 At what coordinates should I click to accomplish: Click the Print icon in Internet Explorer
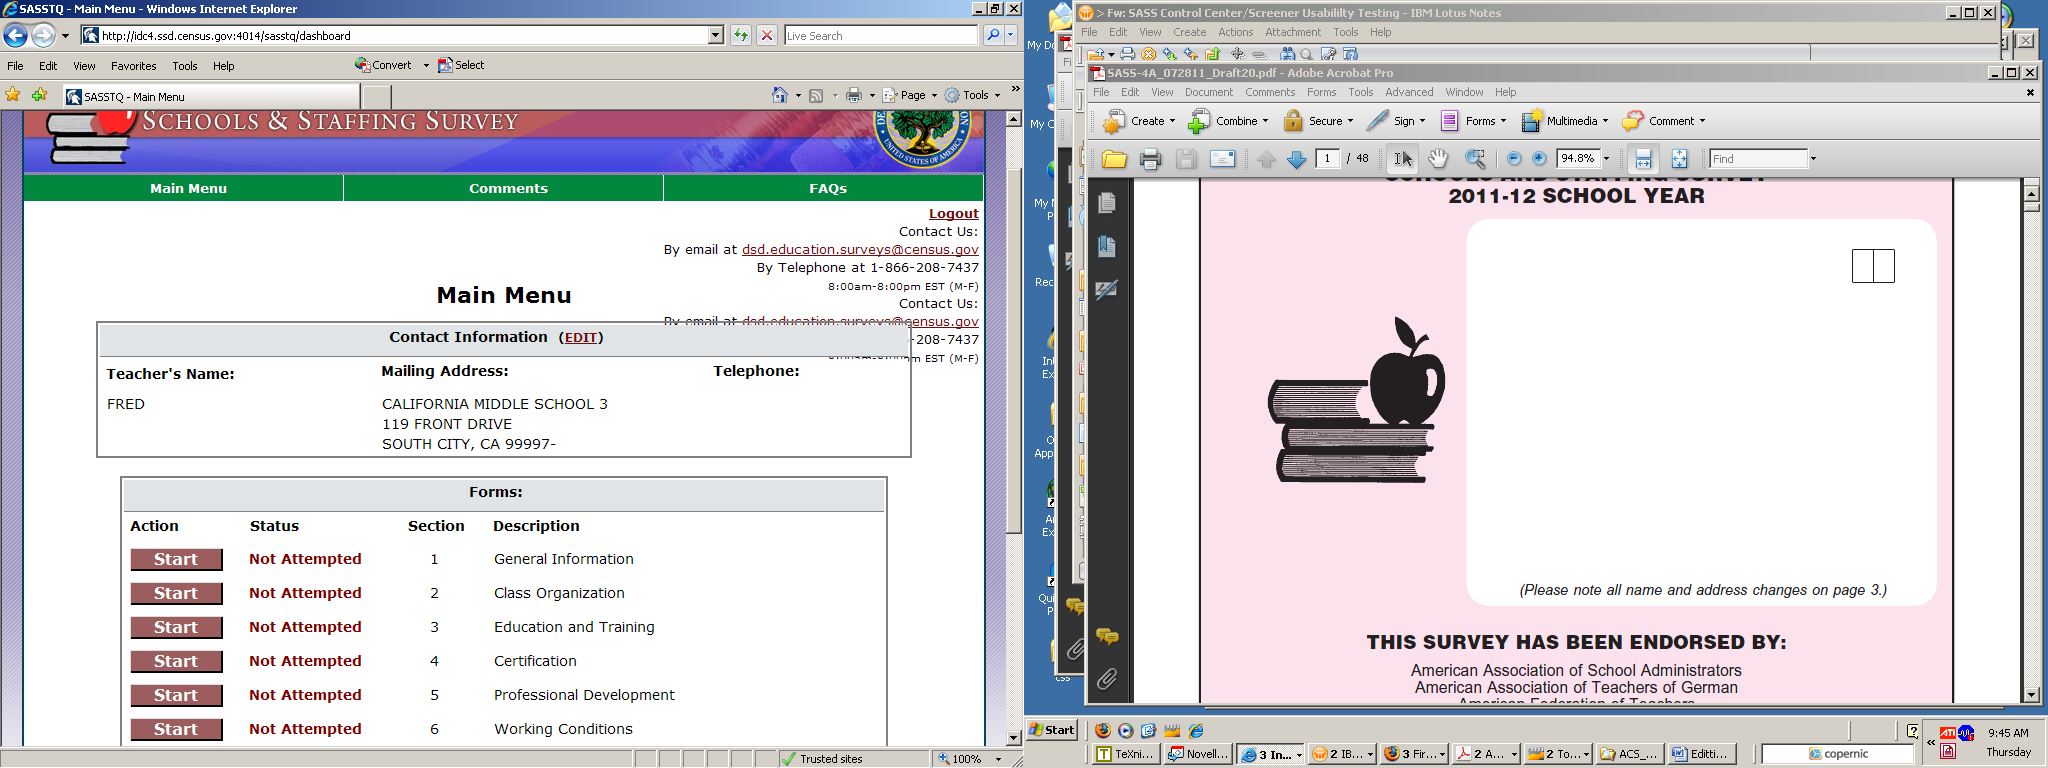pyautogui.click(x=854, y=95)
